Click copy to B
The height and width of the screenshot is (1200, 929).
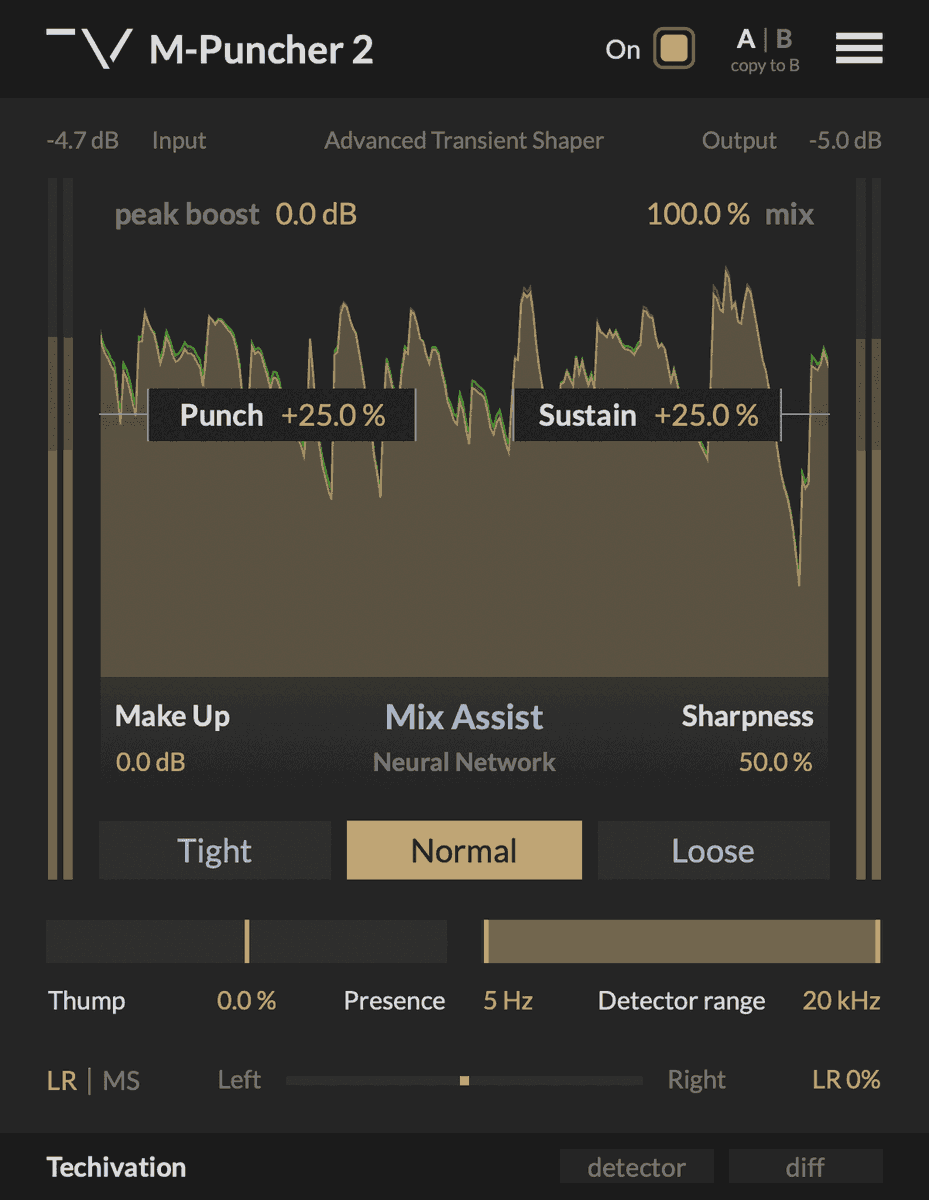765,66
